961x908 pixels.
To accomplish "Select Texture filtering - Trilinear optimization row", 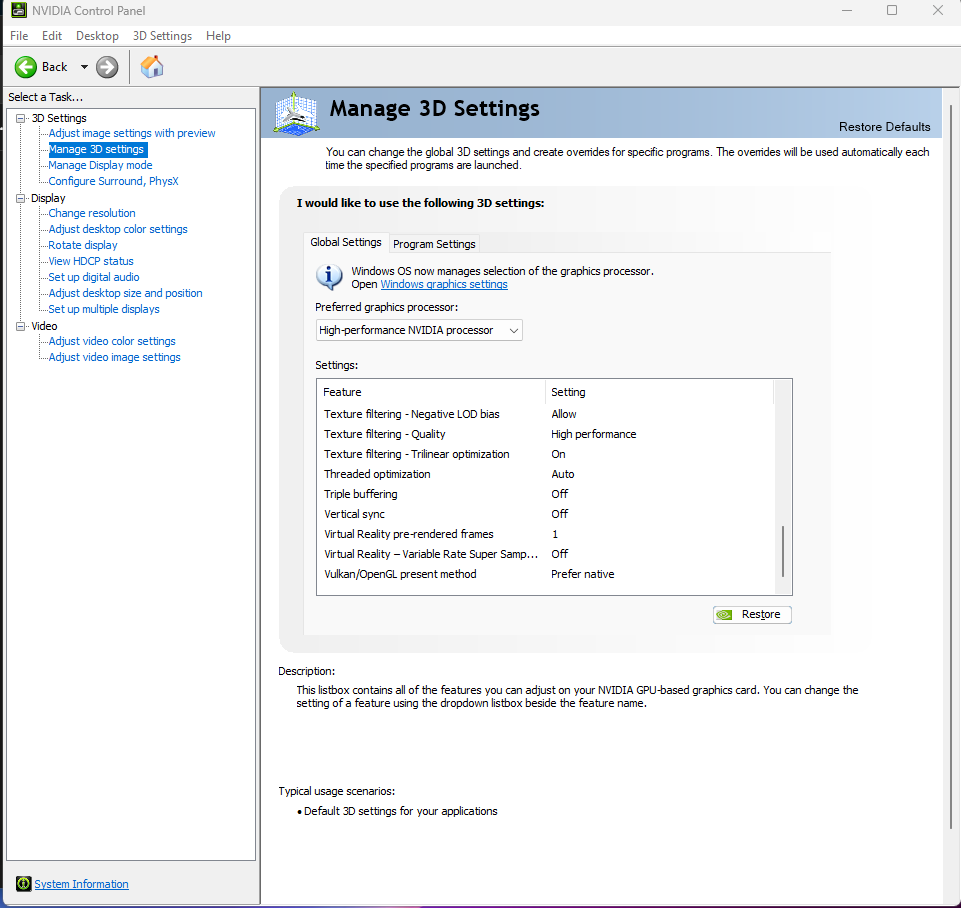I will pyautogui.click(x=545, y=454).
